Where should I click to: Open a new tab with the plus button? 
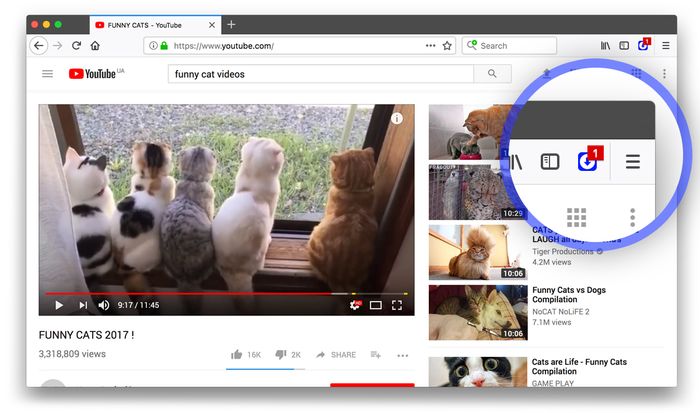pos(231,25)
